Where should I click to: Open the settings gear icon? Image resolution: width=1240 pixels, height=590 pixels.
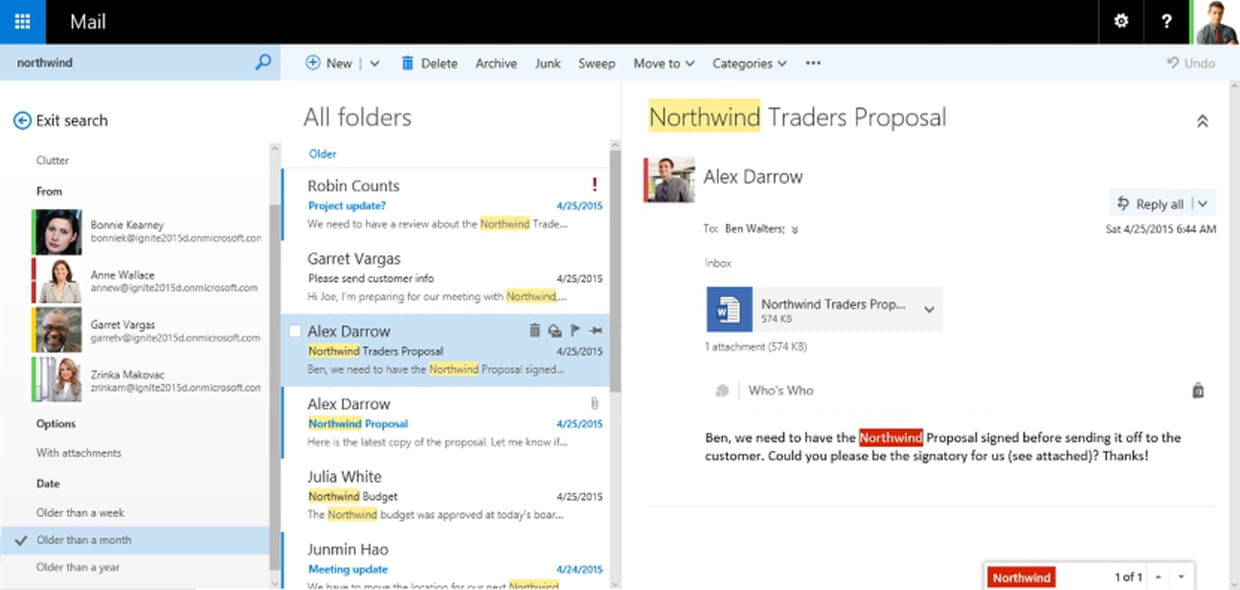point(1121,22)
